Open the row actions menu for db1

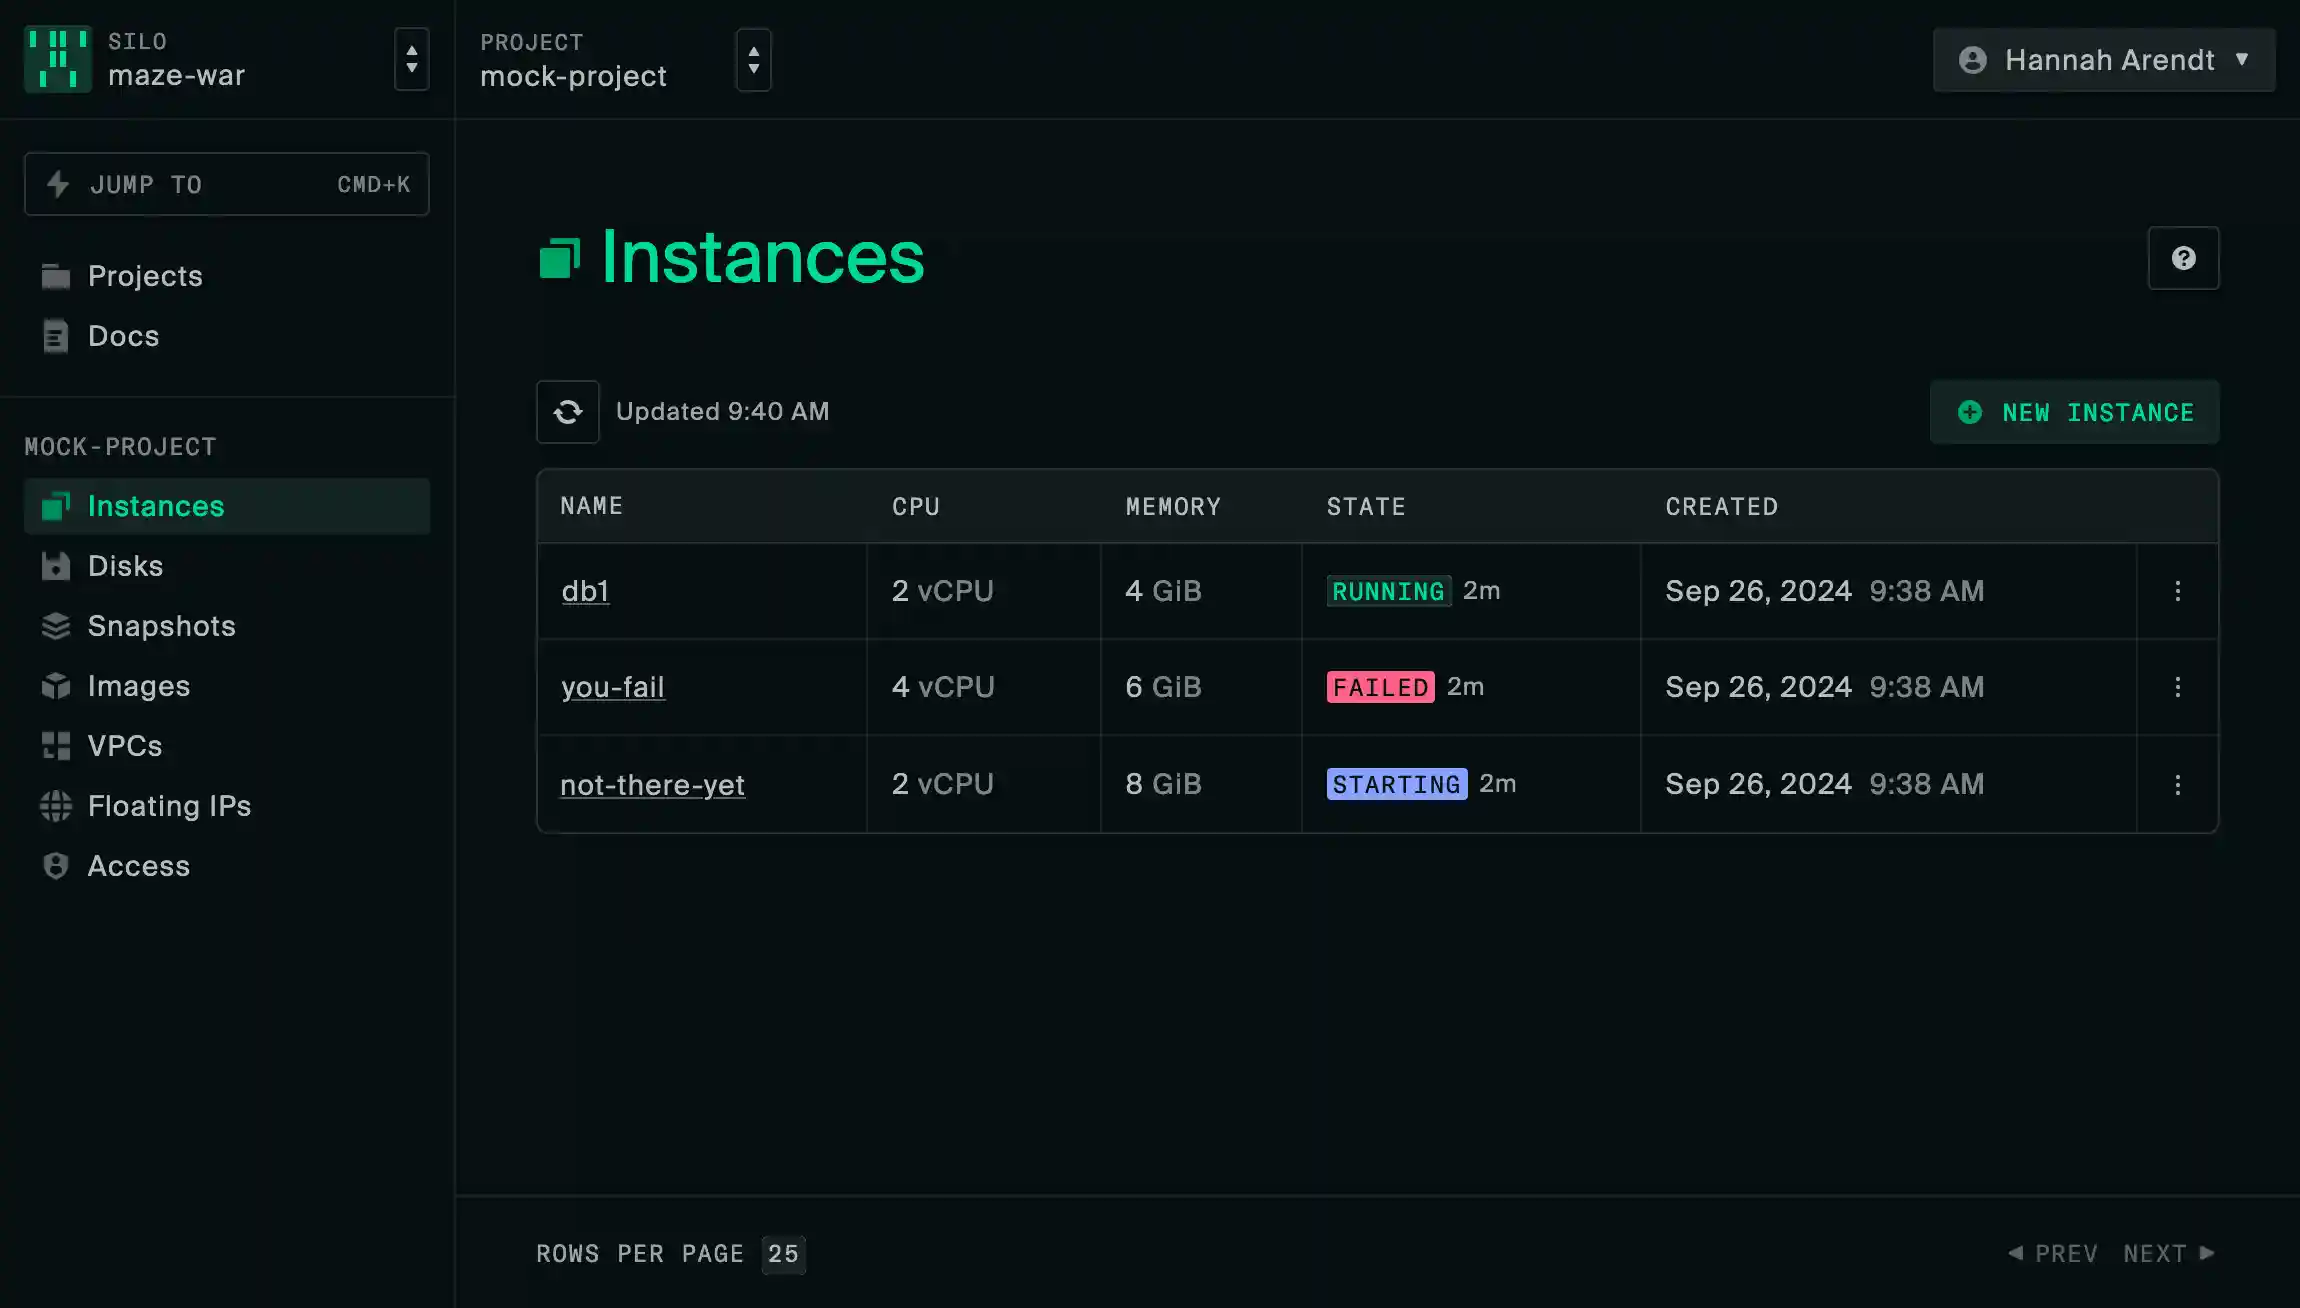[x=2178, y=591]
